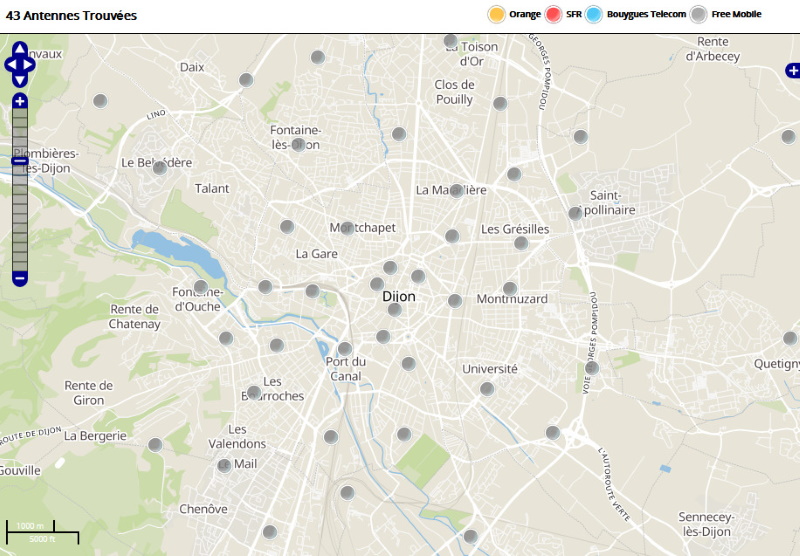Toggle the Free Mobile operator filter
This screenshot has height=556, width=800.
(699, 14)
